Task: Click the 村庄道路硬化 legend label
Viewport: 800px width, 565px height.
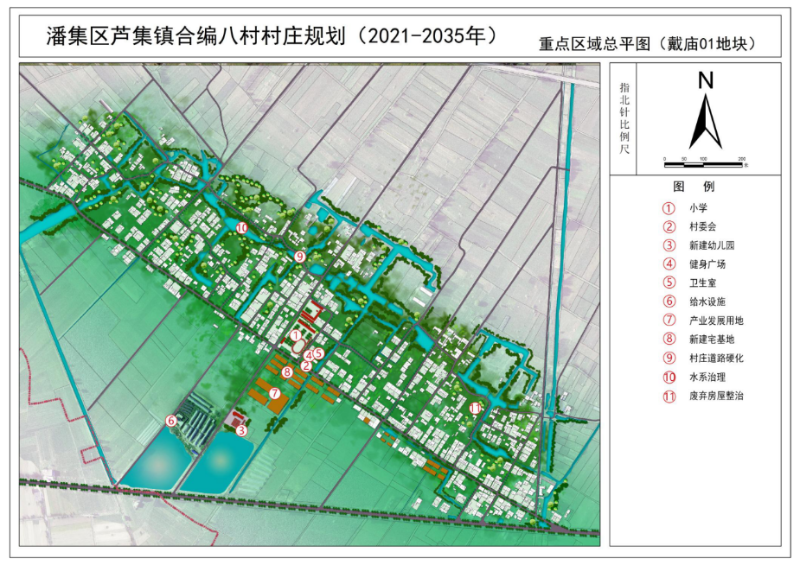Action: coord(716,359)
